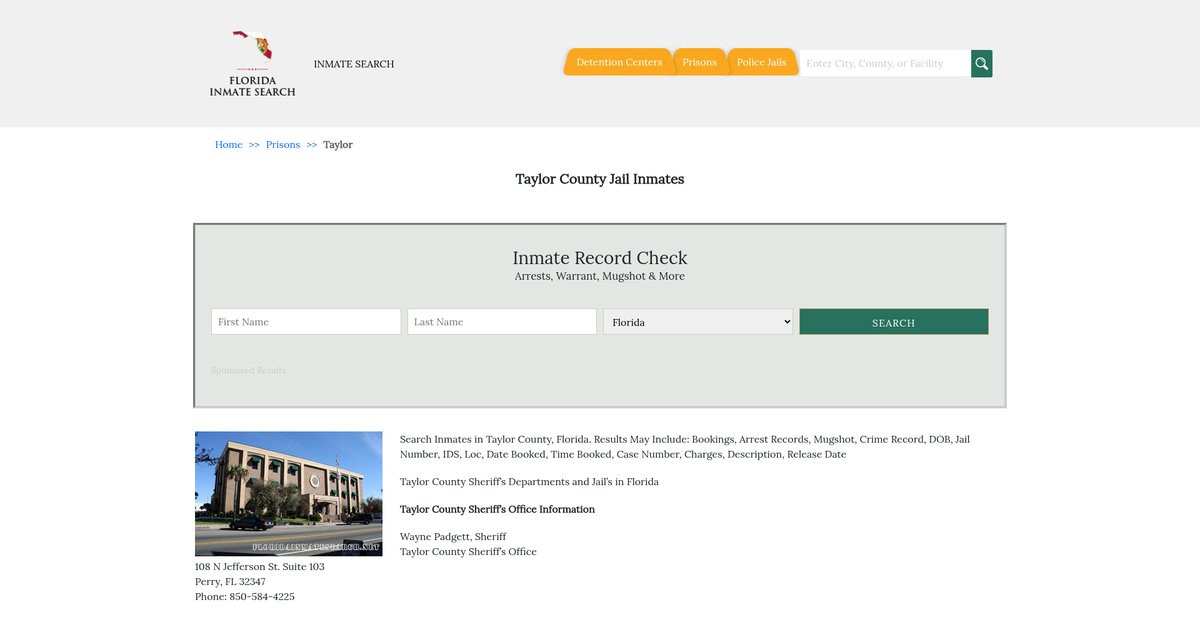Click the Wayne Padgett, Sheriff text
1200x620 pixels.
click(453, 537)
